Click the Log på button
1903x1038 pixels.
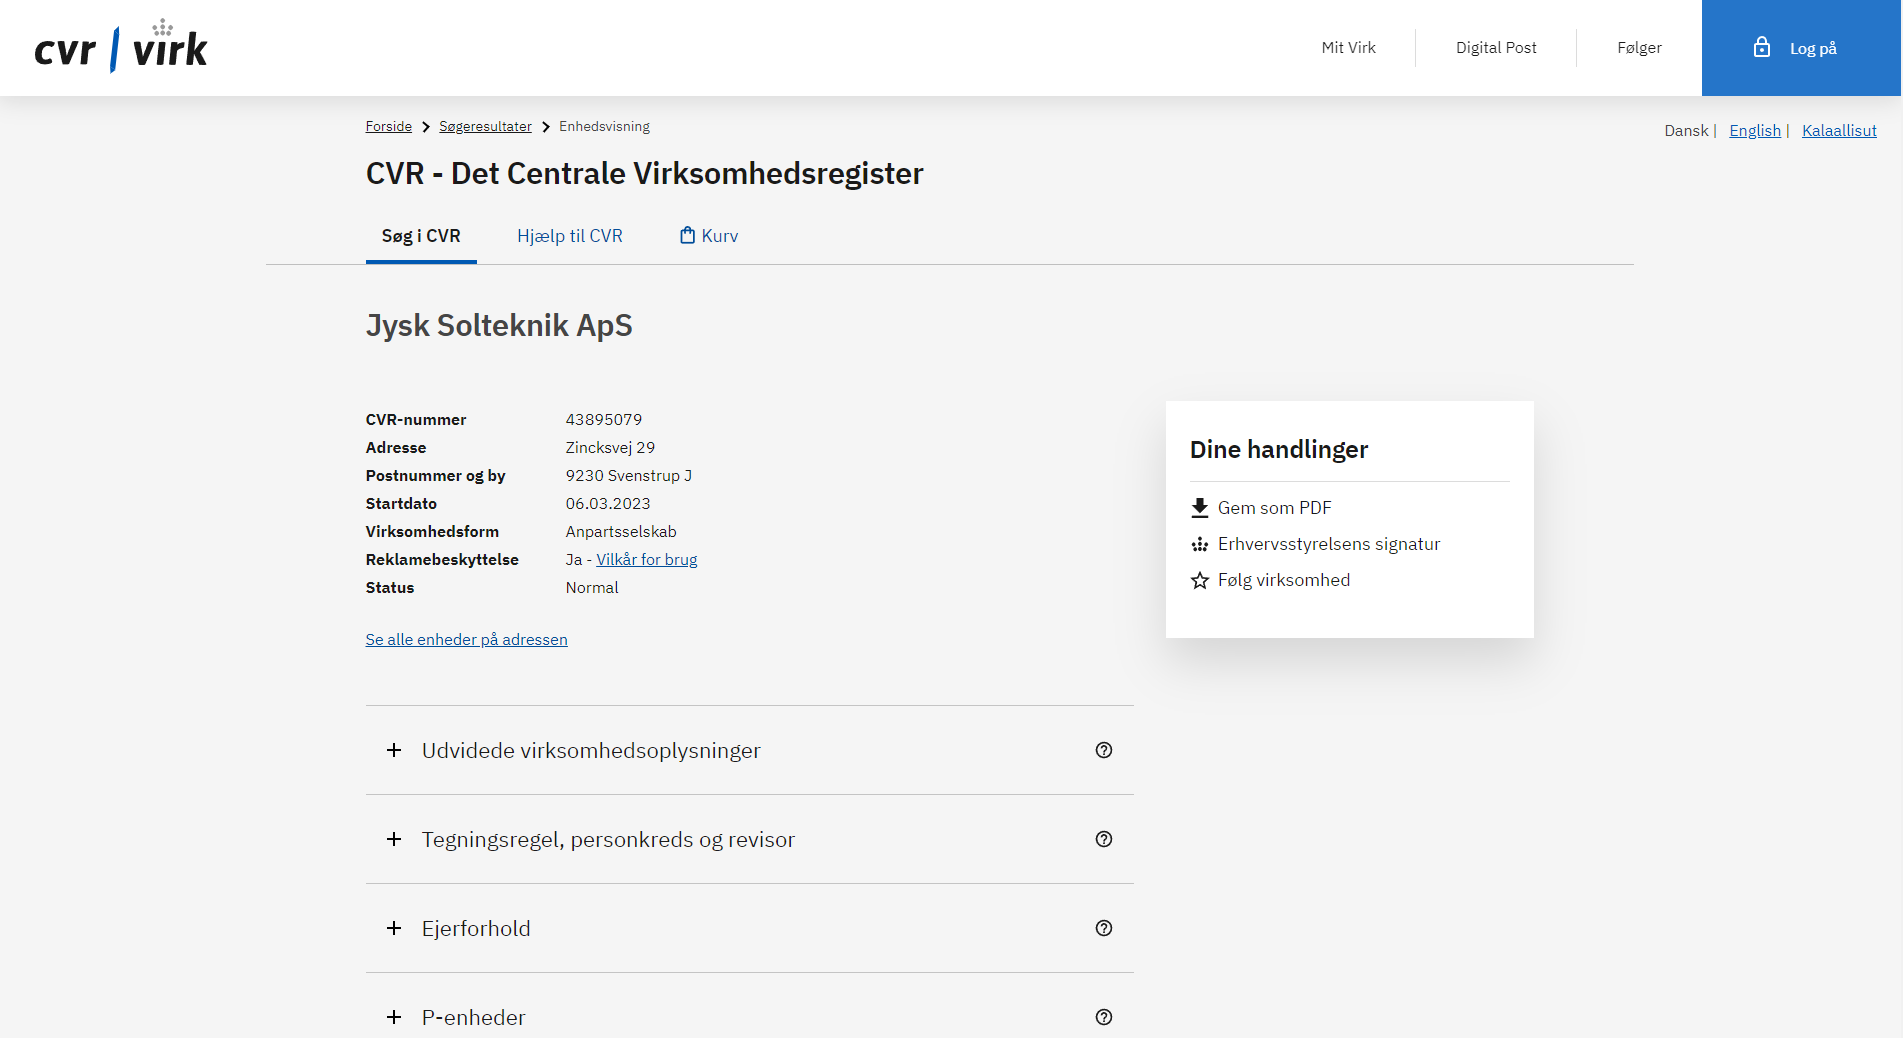(1801, 48)
